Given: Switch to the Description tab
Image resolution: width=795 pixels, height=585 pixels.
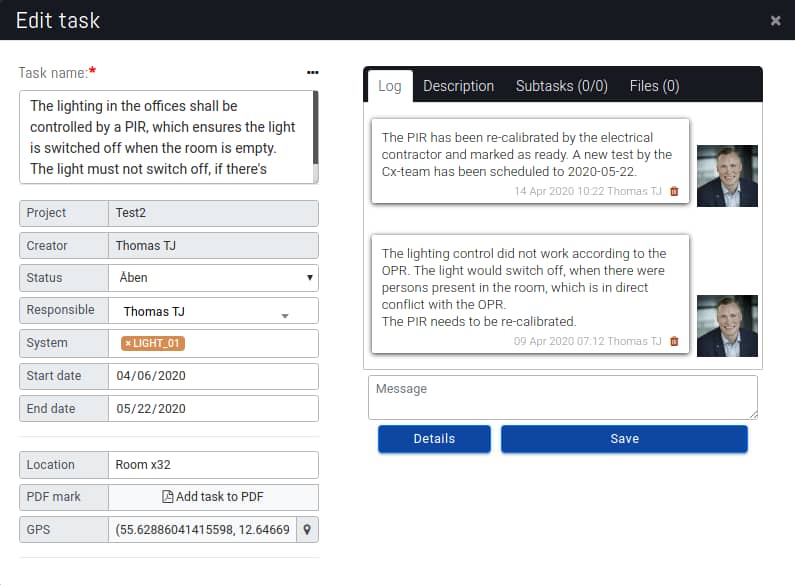Looking at the screenshot, I should click(x=458, y=86).
